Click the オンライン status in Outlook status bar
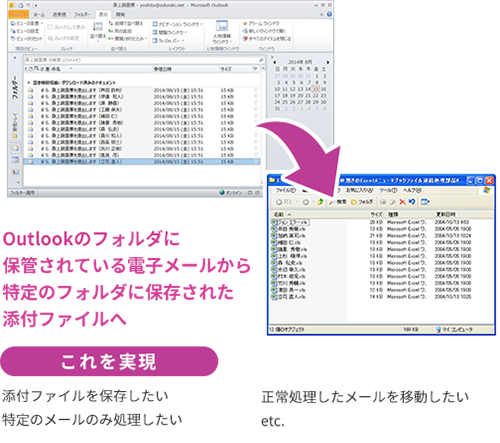Image resolution: width=500 pixels, height=443 pixels. coord(231,193)
